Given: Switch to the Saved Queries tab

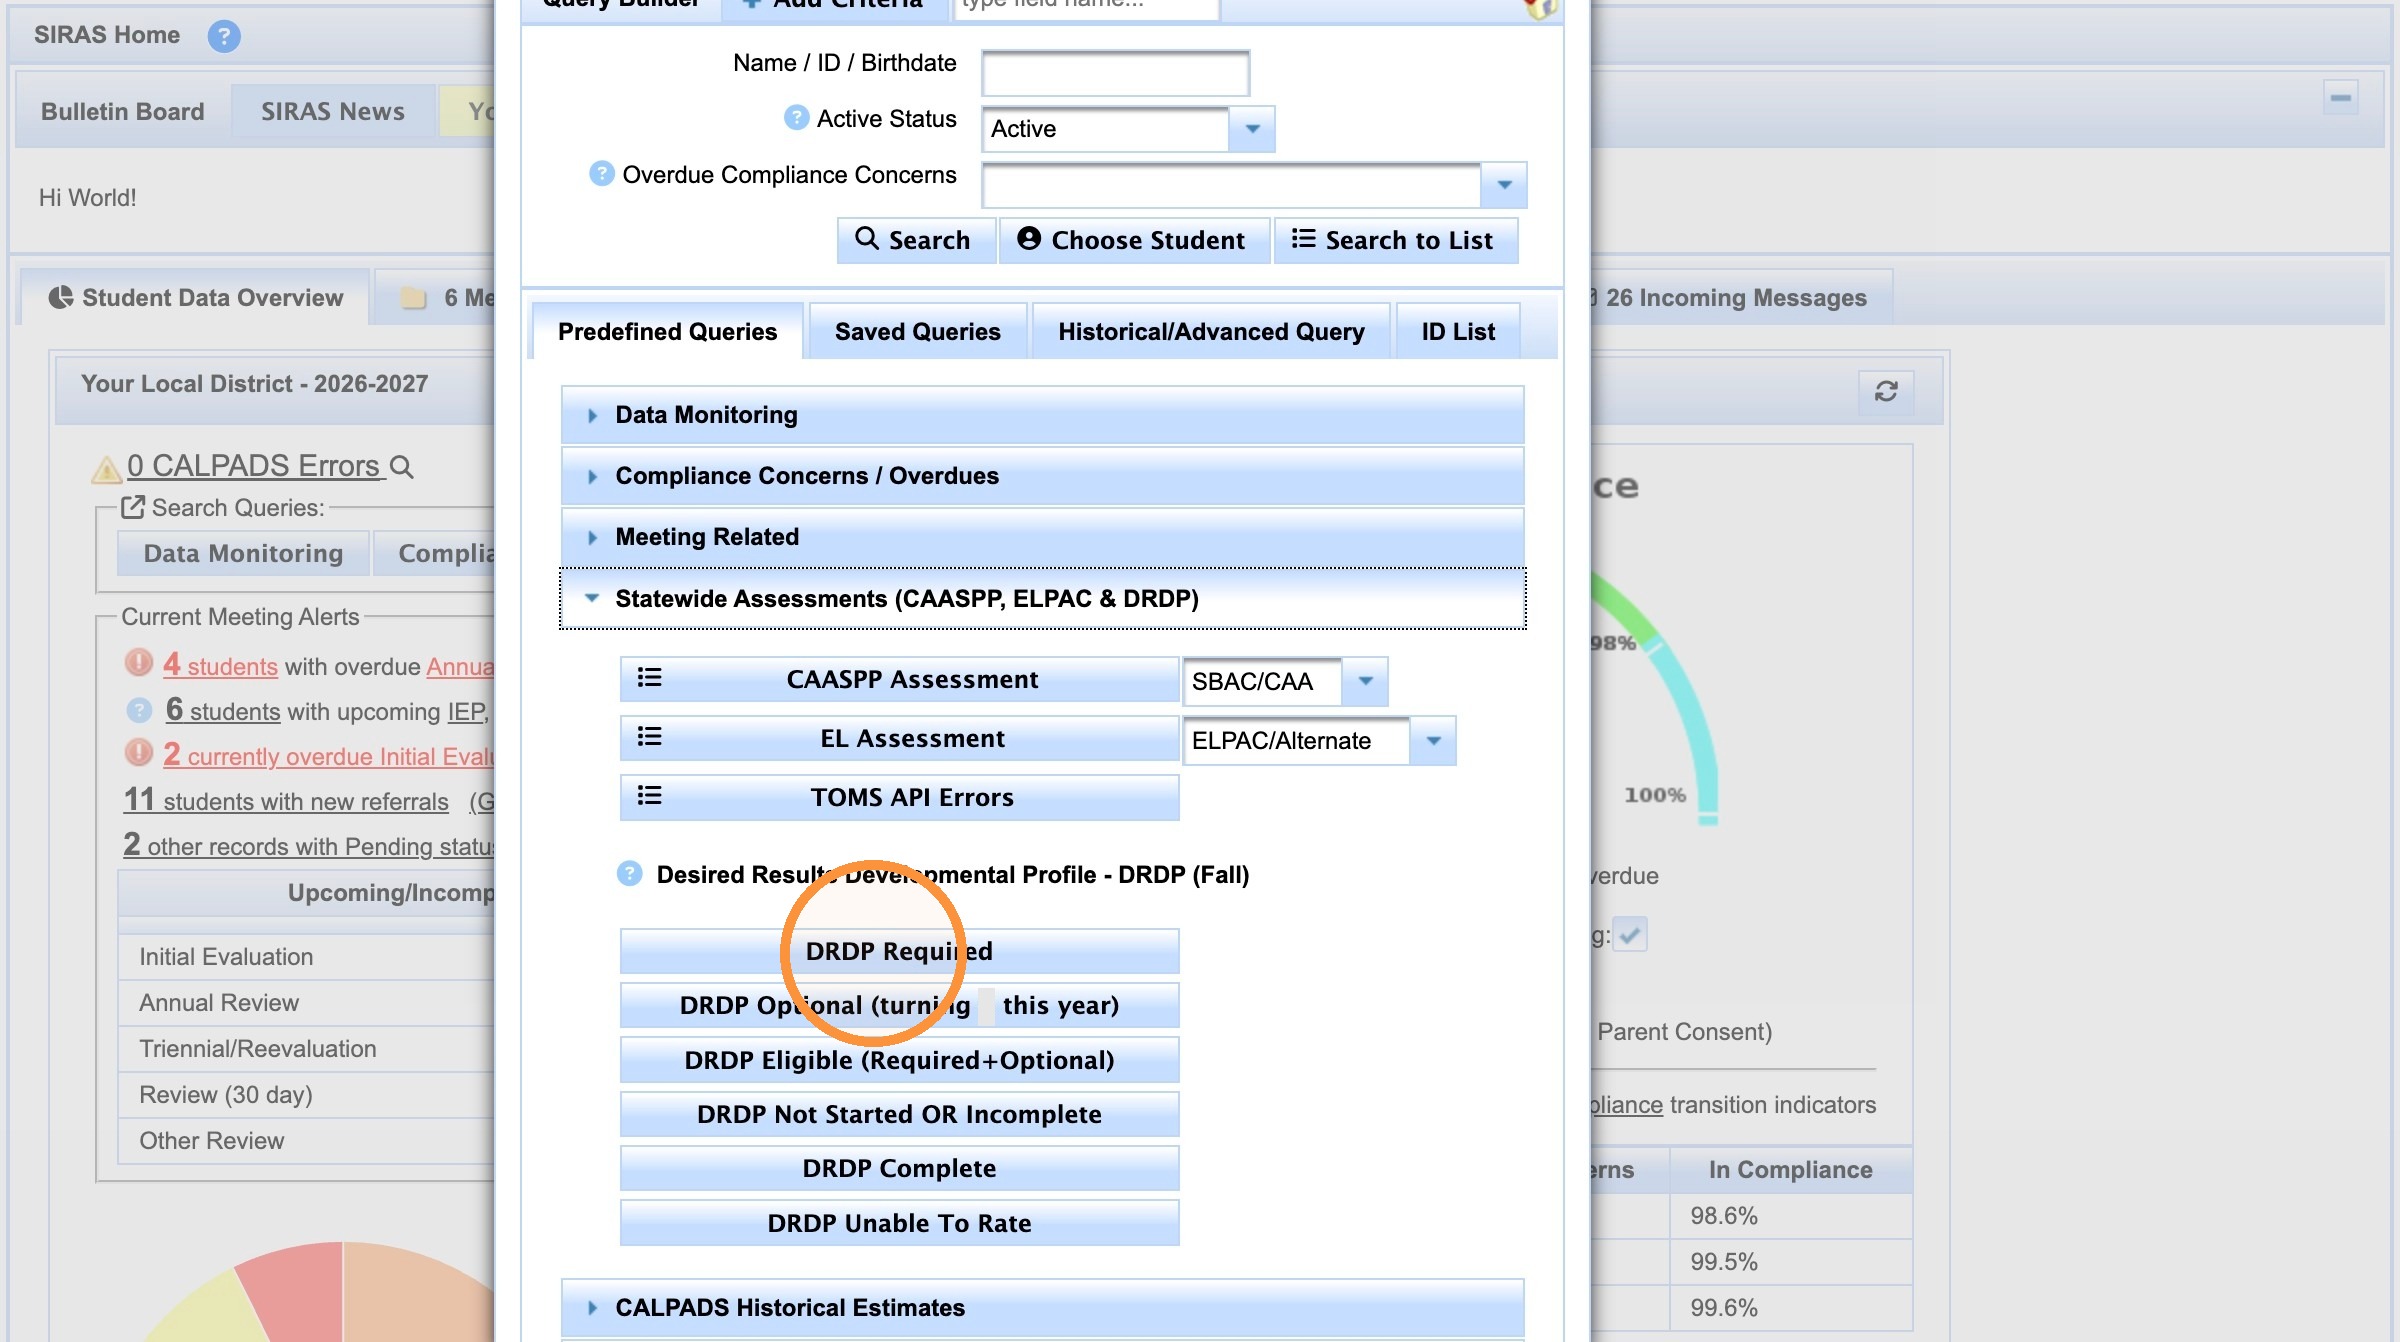Looking at the screenshot, I should tap(917, 332).
